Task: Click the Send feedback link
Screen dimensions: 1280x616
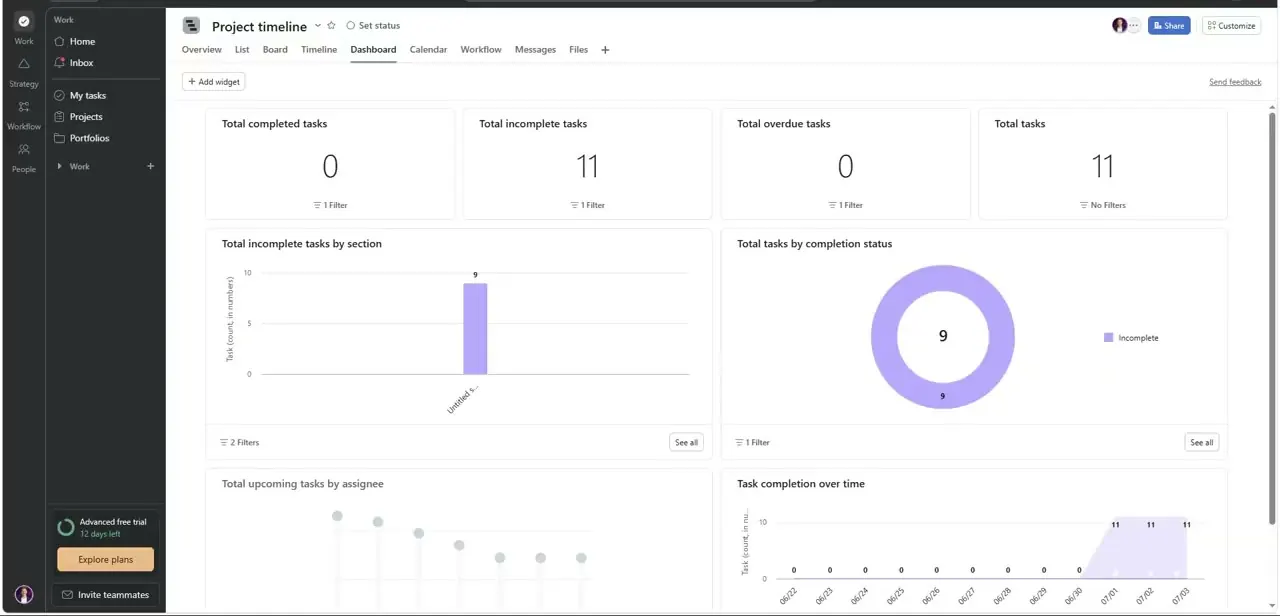Action: pyautogui.click(x=1235, y=82)
